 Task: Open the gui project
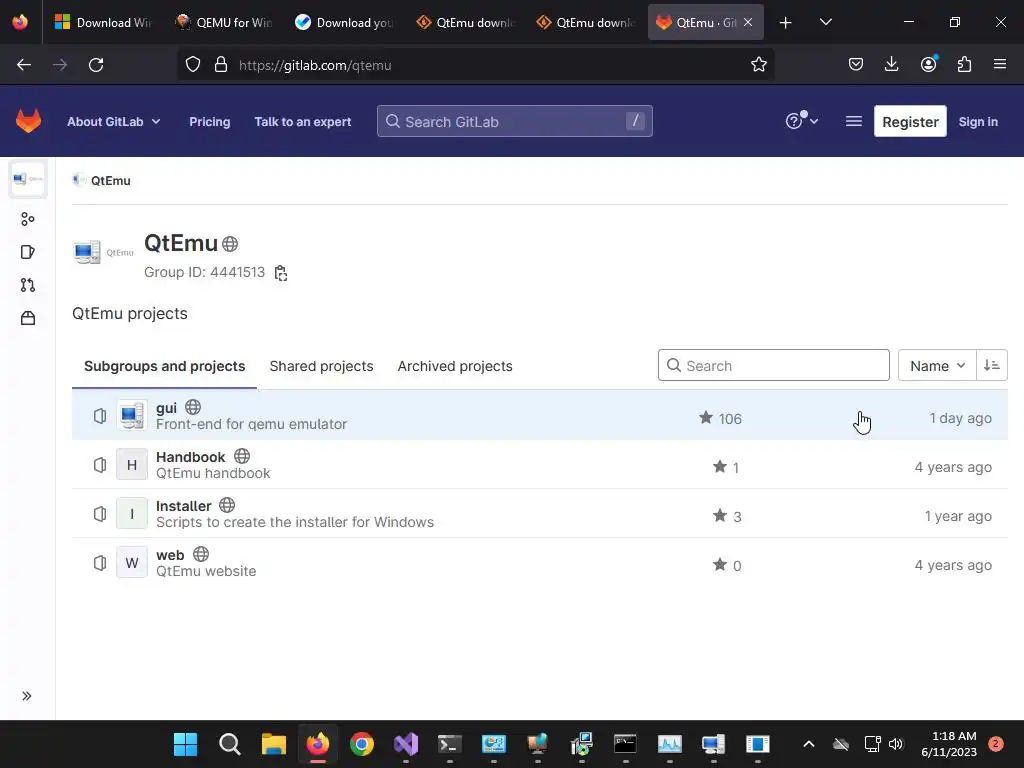(x=166, y=408)
